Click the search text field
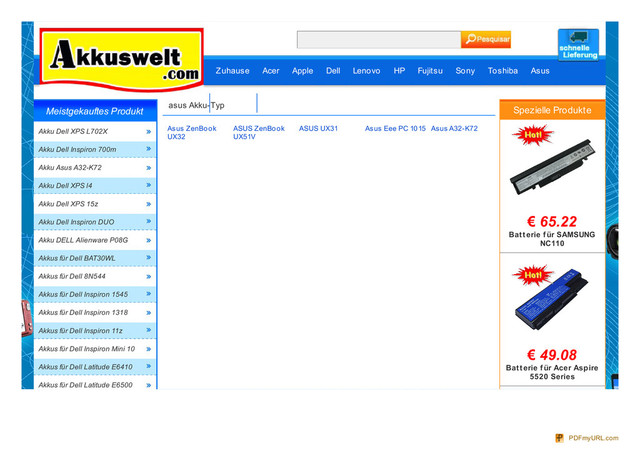This screenshot has width=640, height=453. point(379,40)
